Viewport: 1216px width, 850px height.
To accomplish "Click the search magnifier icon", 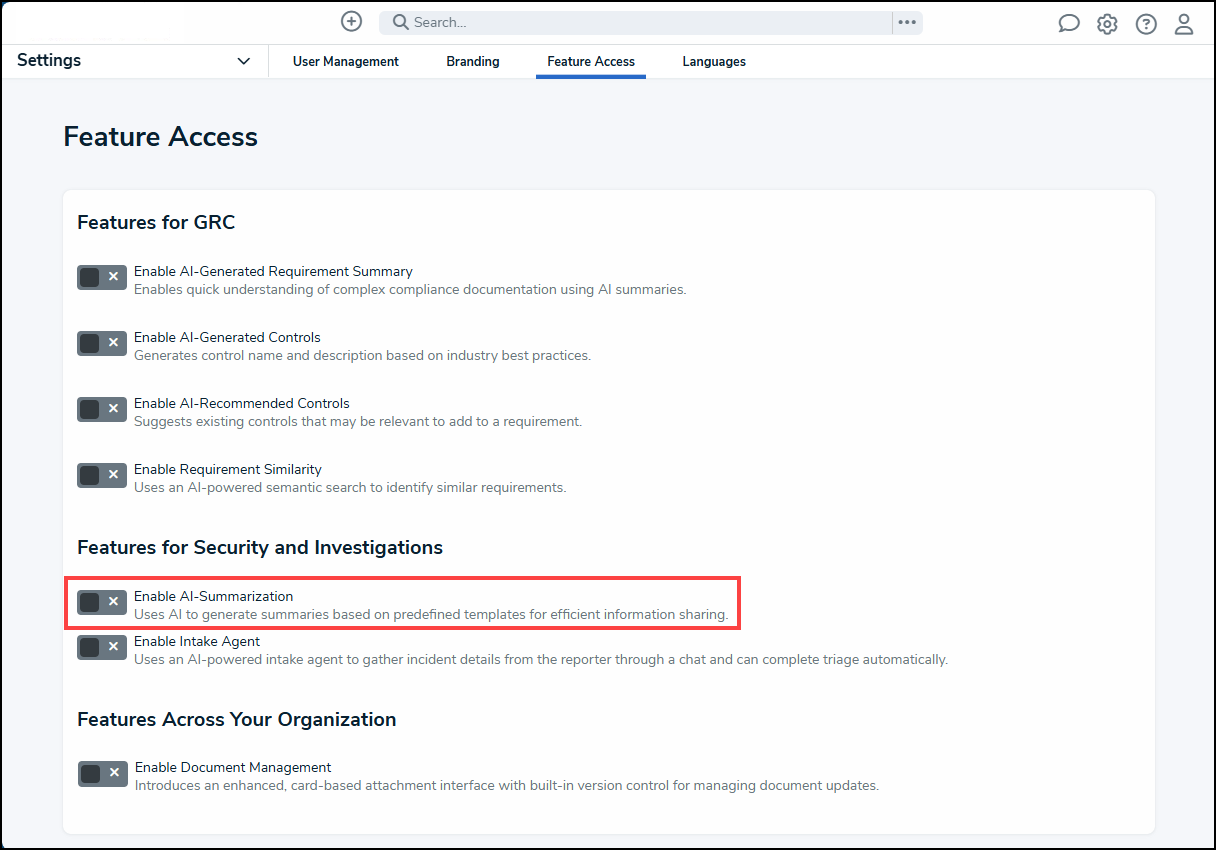I will click(400, 22).
